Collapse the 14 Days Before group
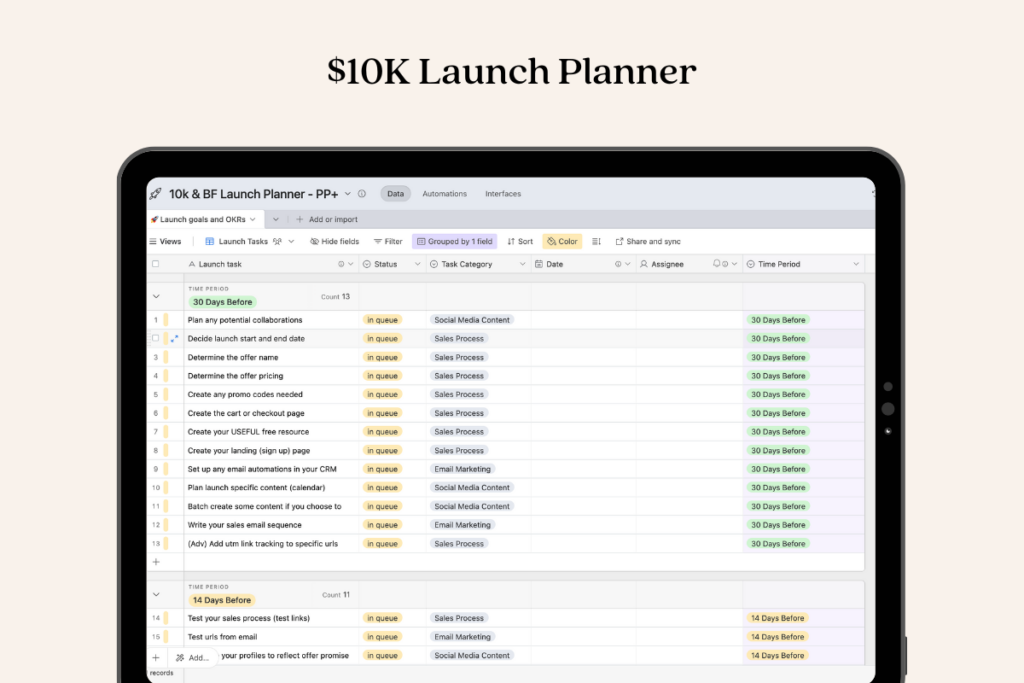Screen dimensions: 1024x683 (156, 594)
